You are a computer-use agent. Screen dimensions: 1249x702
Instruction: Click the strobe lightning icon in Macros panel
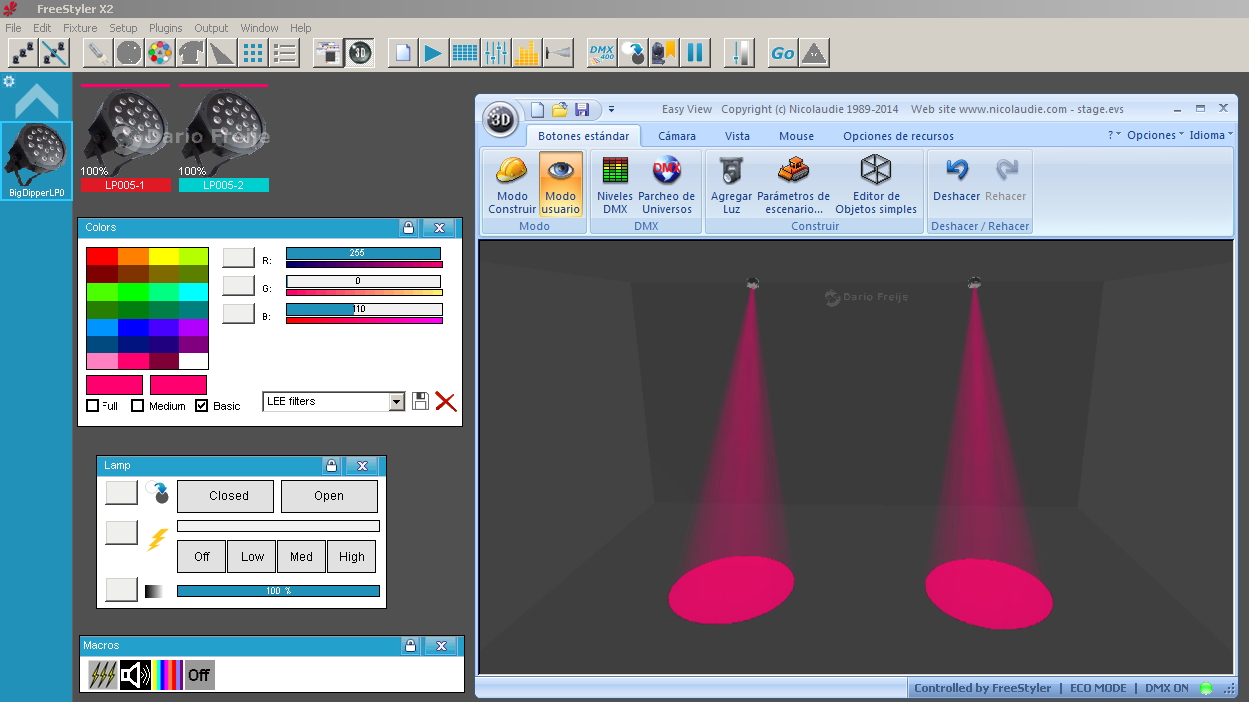103,675
